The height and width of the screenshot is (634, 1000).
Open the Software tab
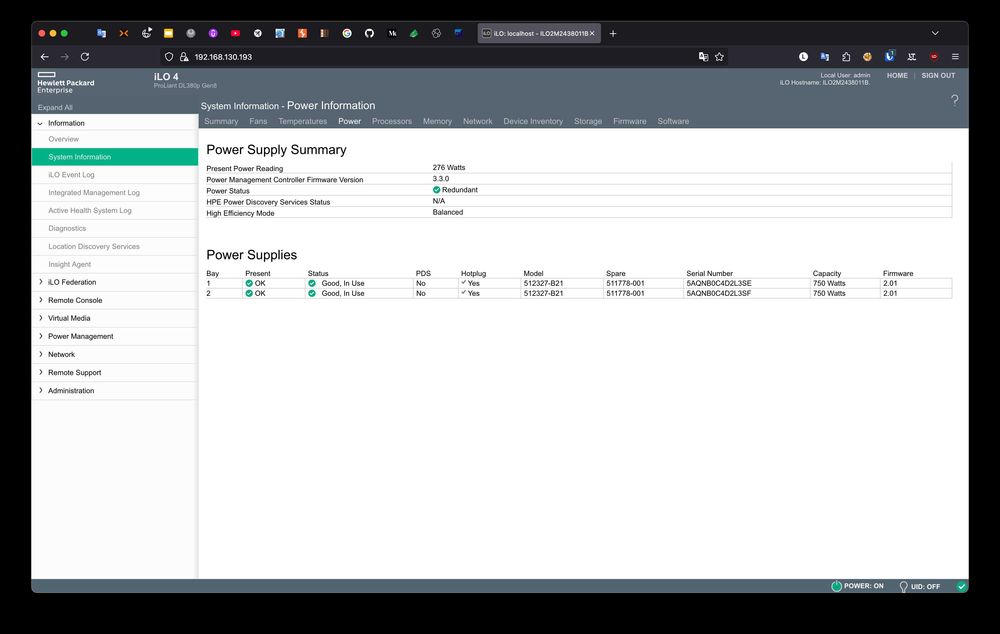click(673, 121)
